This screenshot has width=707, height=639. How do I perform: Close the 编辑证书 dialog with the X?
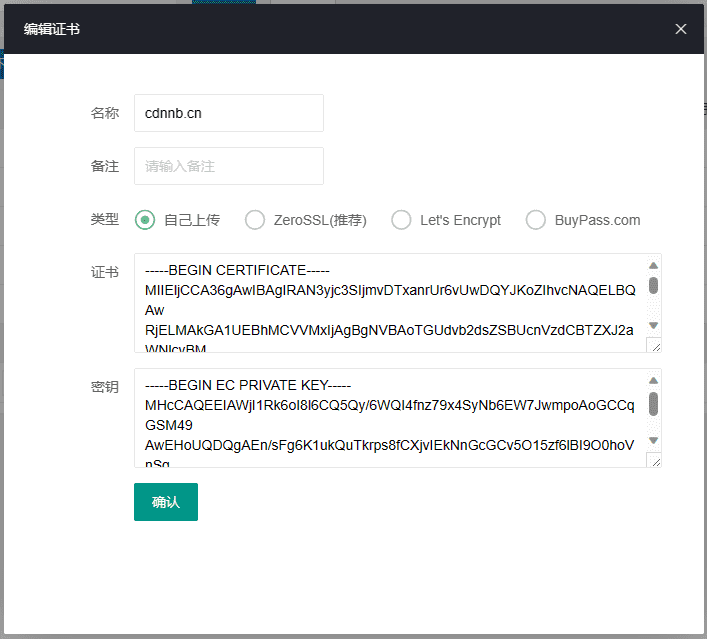[681, 29]
